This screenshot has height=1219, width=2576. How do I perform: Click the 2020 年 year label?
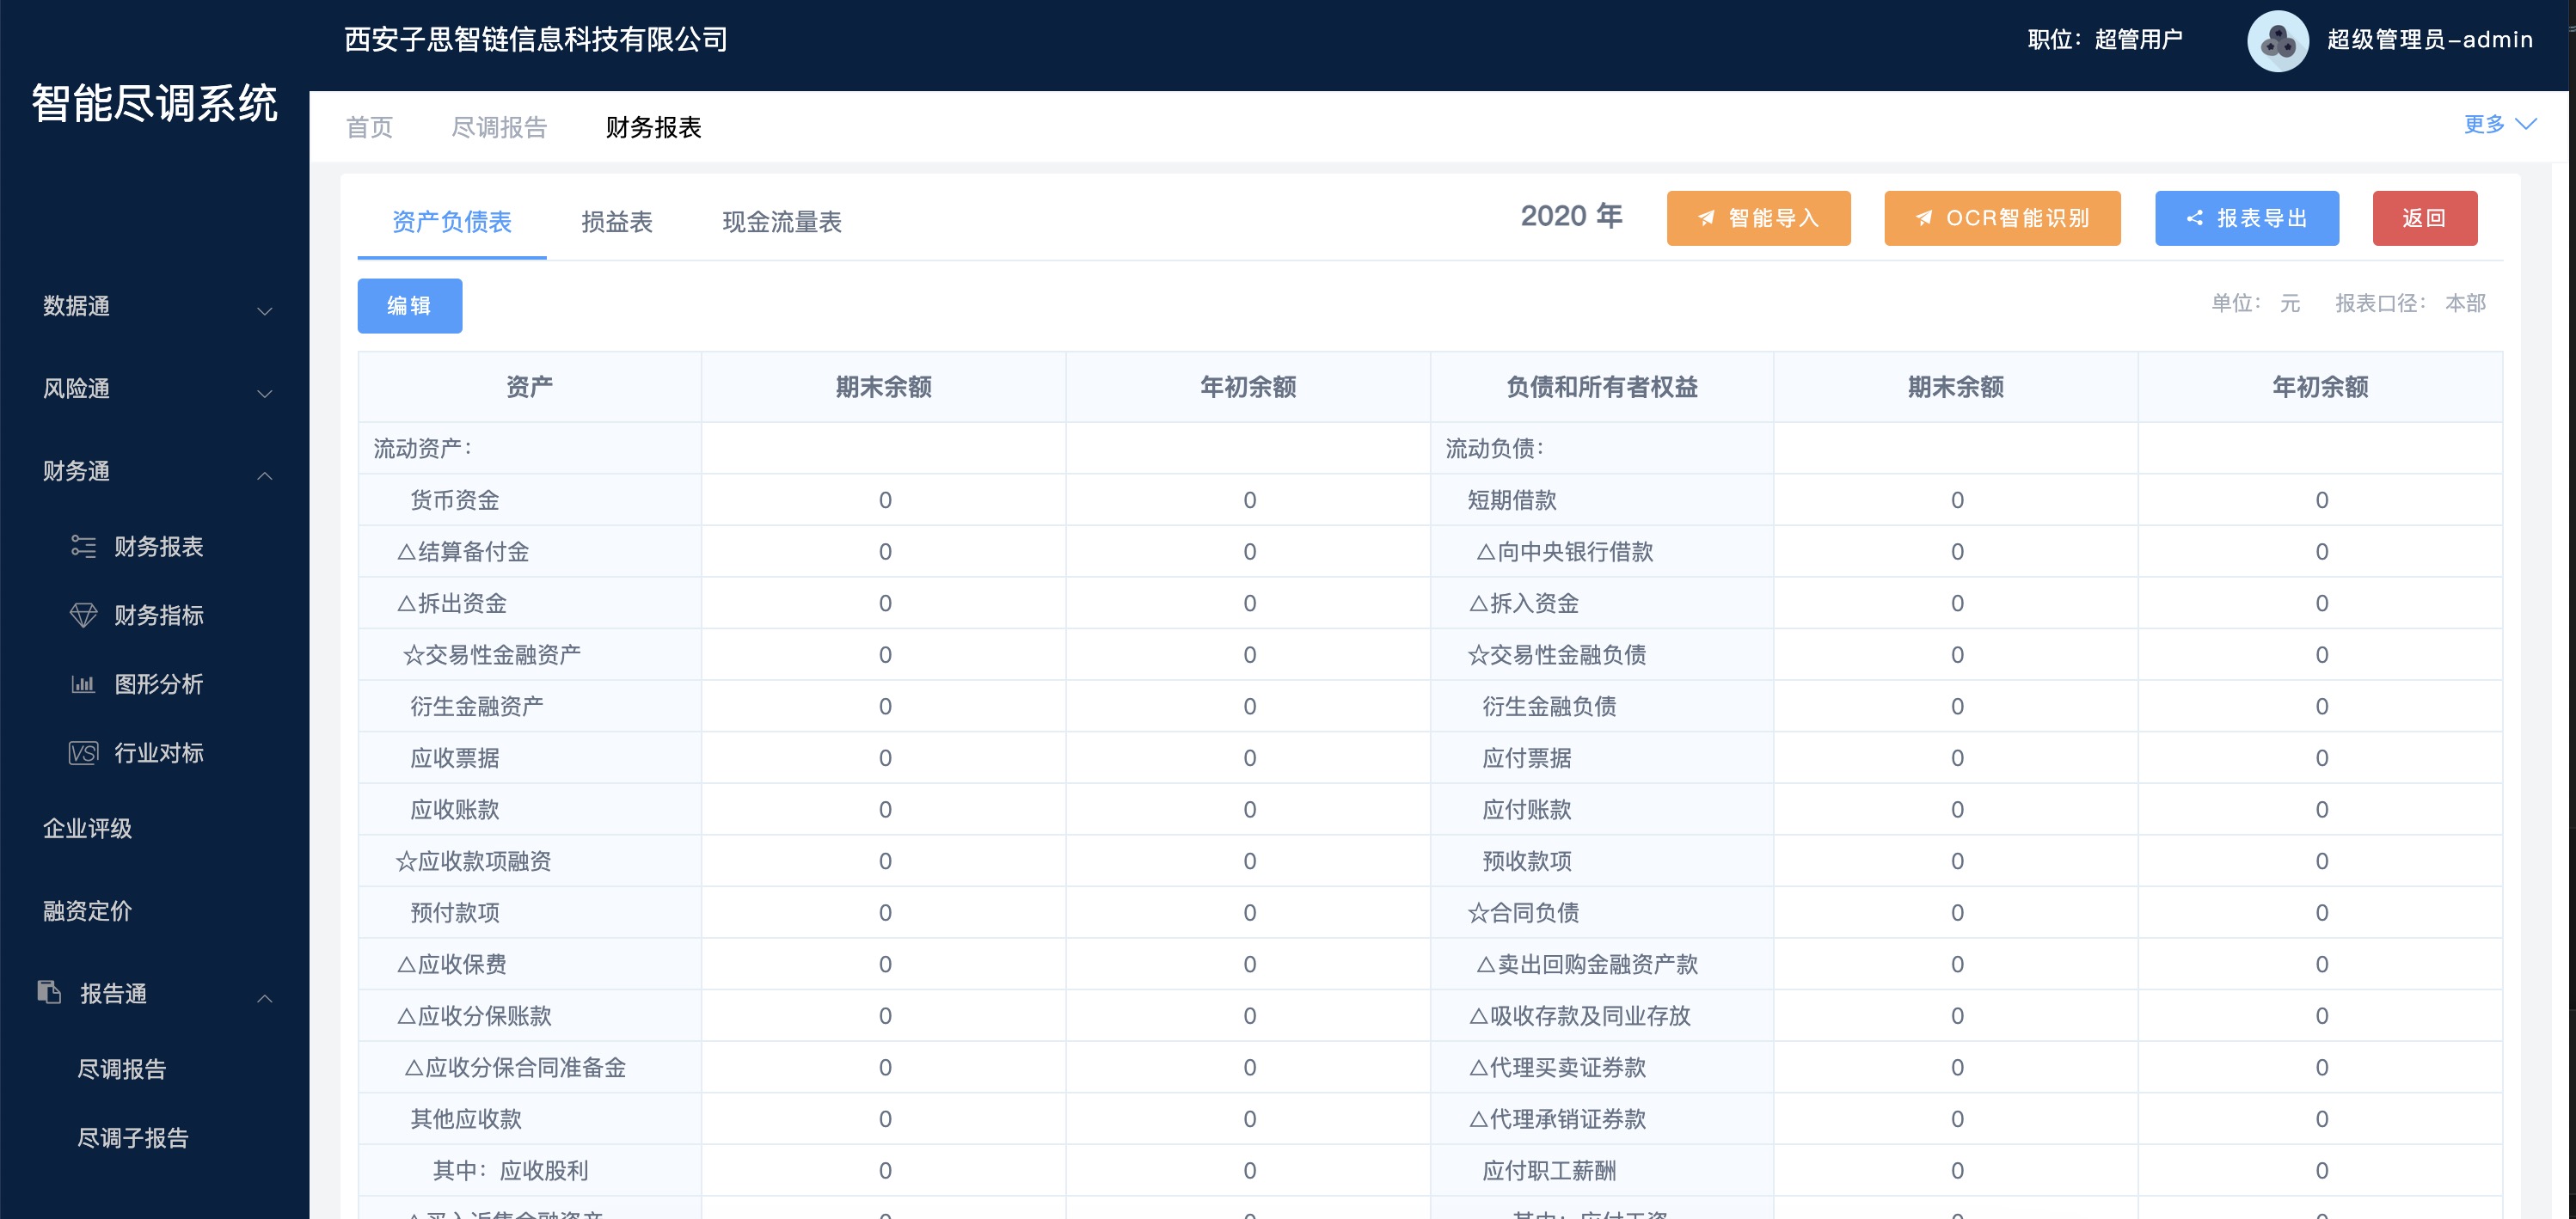[x=1571, y=216]
